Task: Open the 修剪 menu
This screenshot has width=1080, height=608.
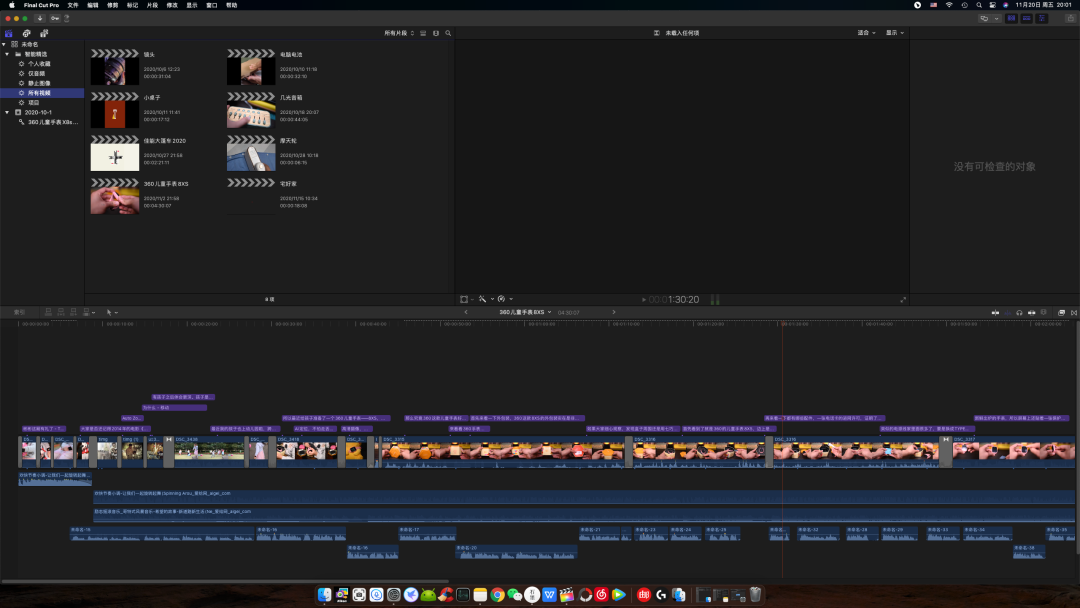Action: [113, 5]
